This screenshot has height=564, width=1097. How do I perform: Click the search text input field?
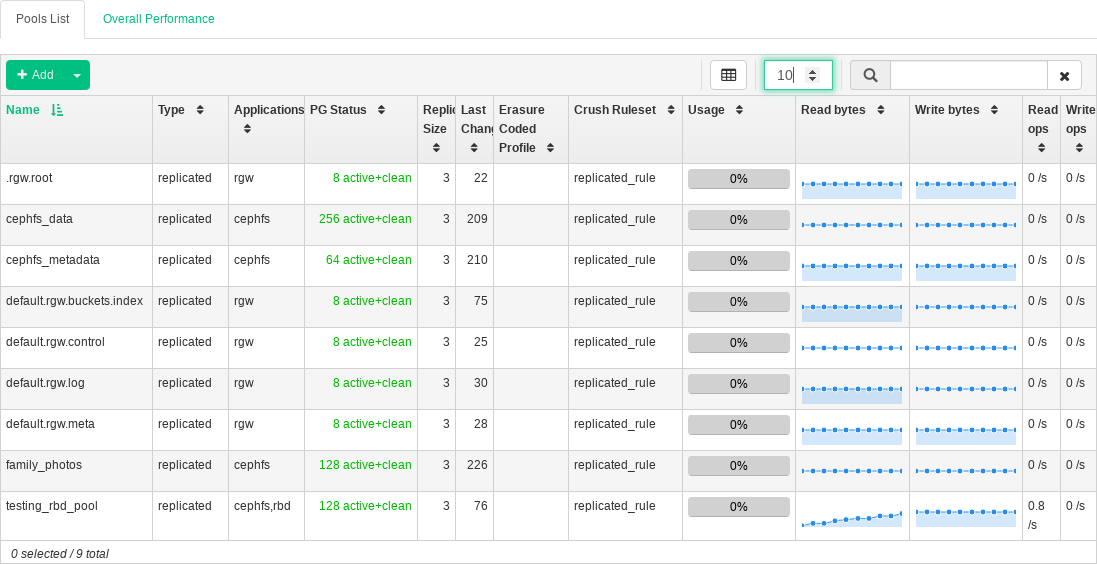[968, 75]
